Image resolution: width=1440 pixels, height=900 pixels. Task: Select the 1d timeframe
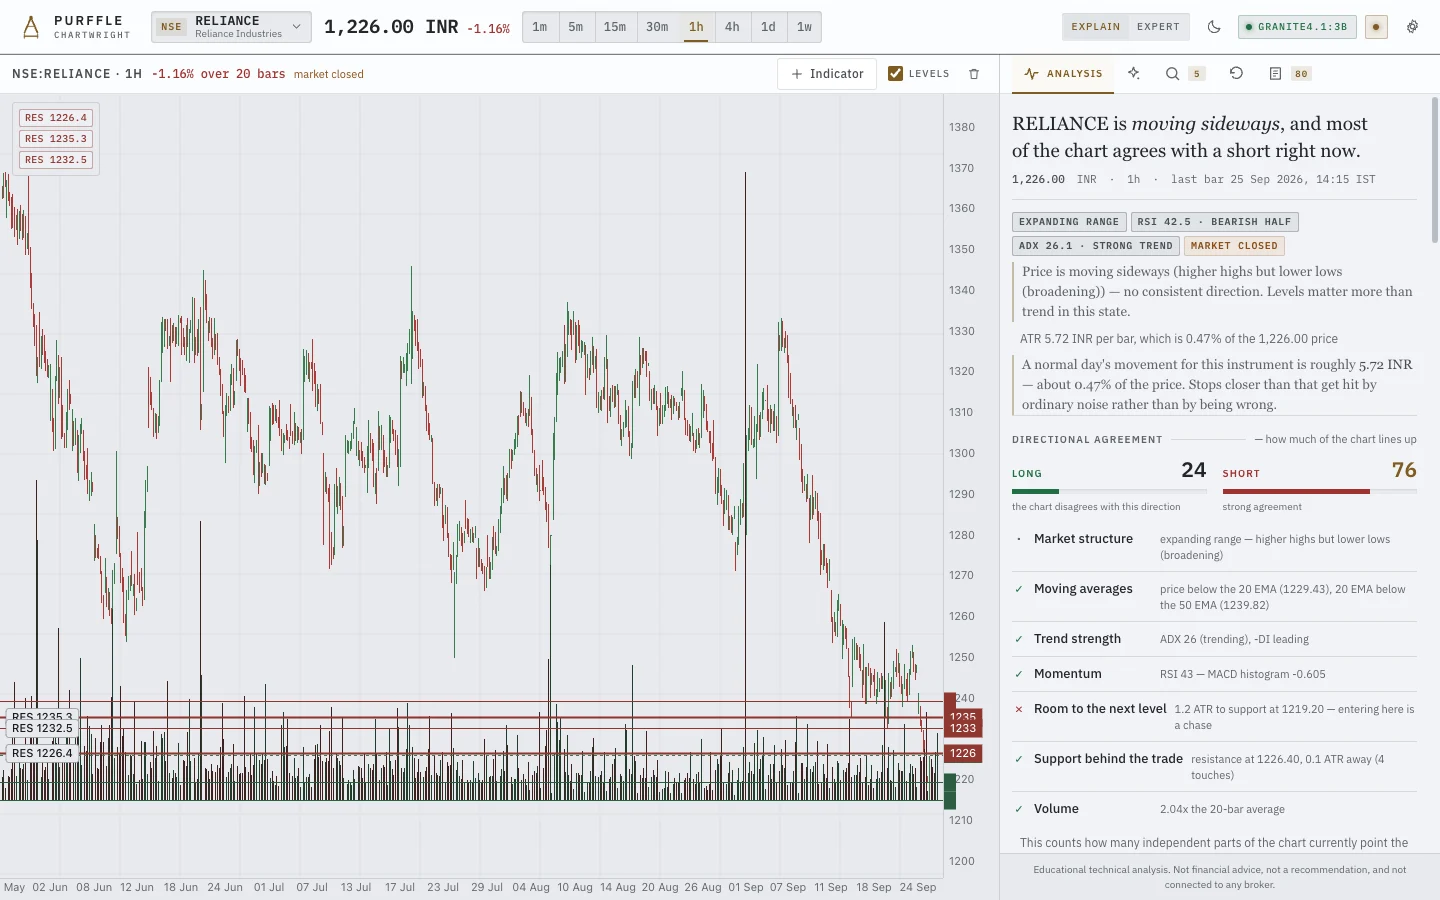768,27
